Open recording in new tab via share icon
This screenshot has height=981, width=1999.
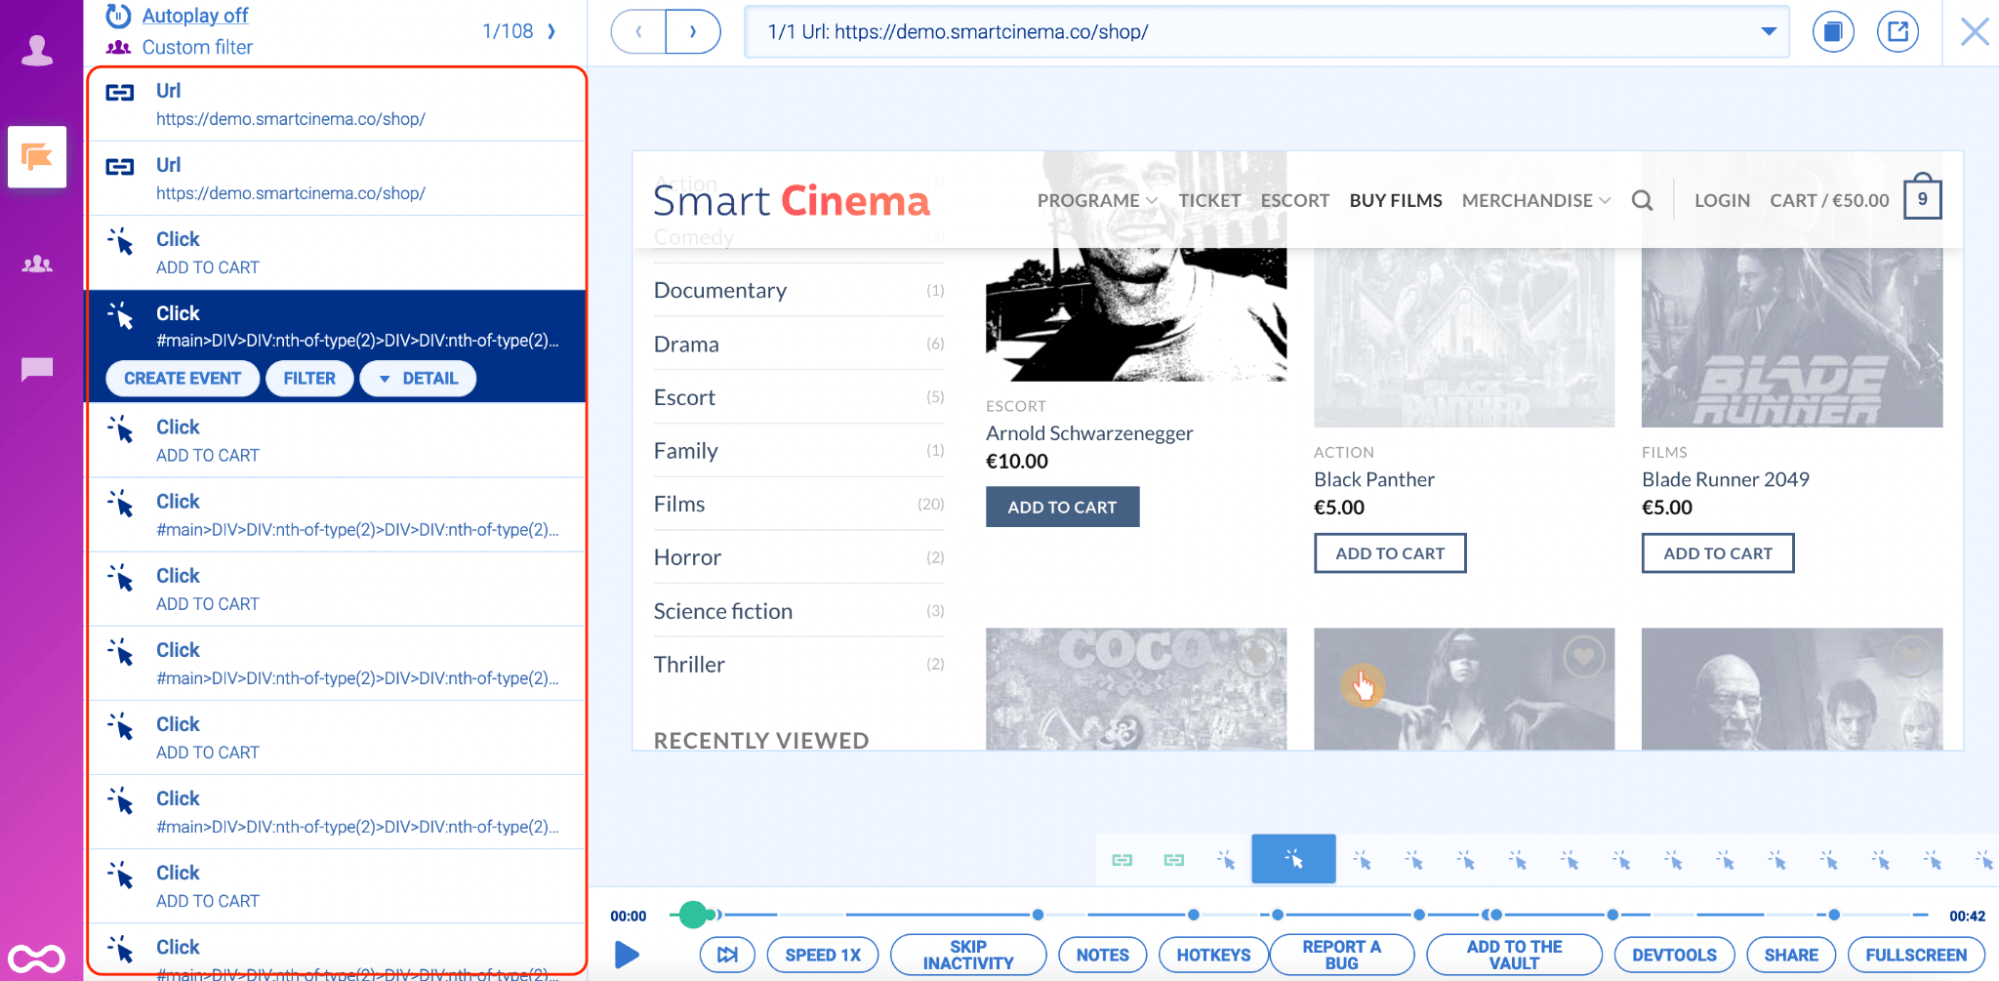[x=1898, y=31]
